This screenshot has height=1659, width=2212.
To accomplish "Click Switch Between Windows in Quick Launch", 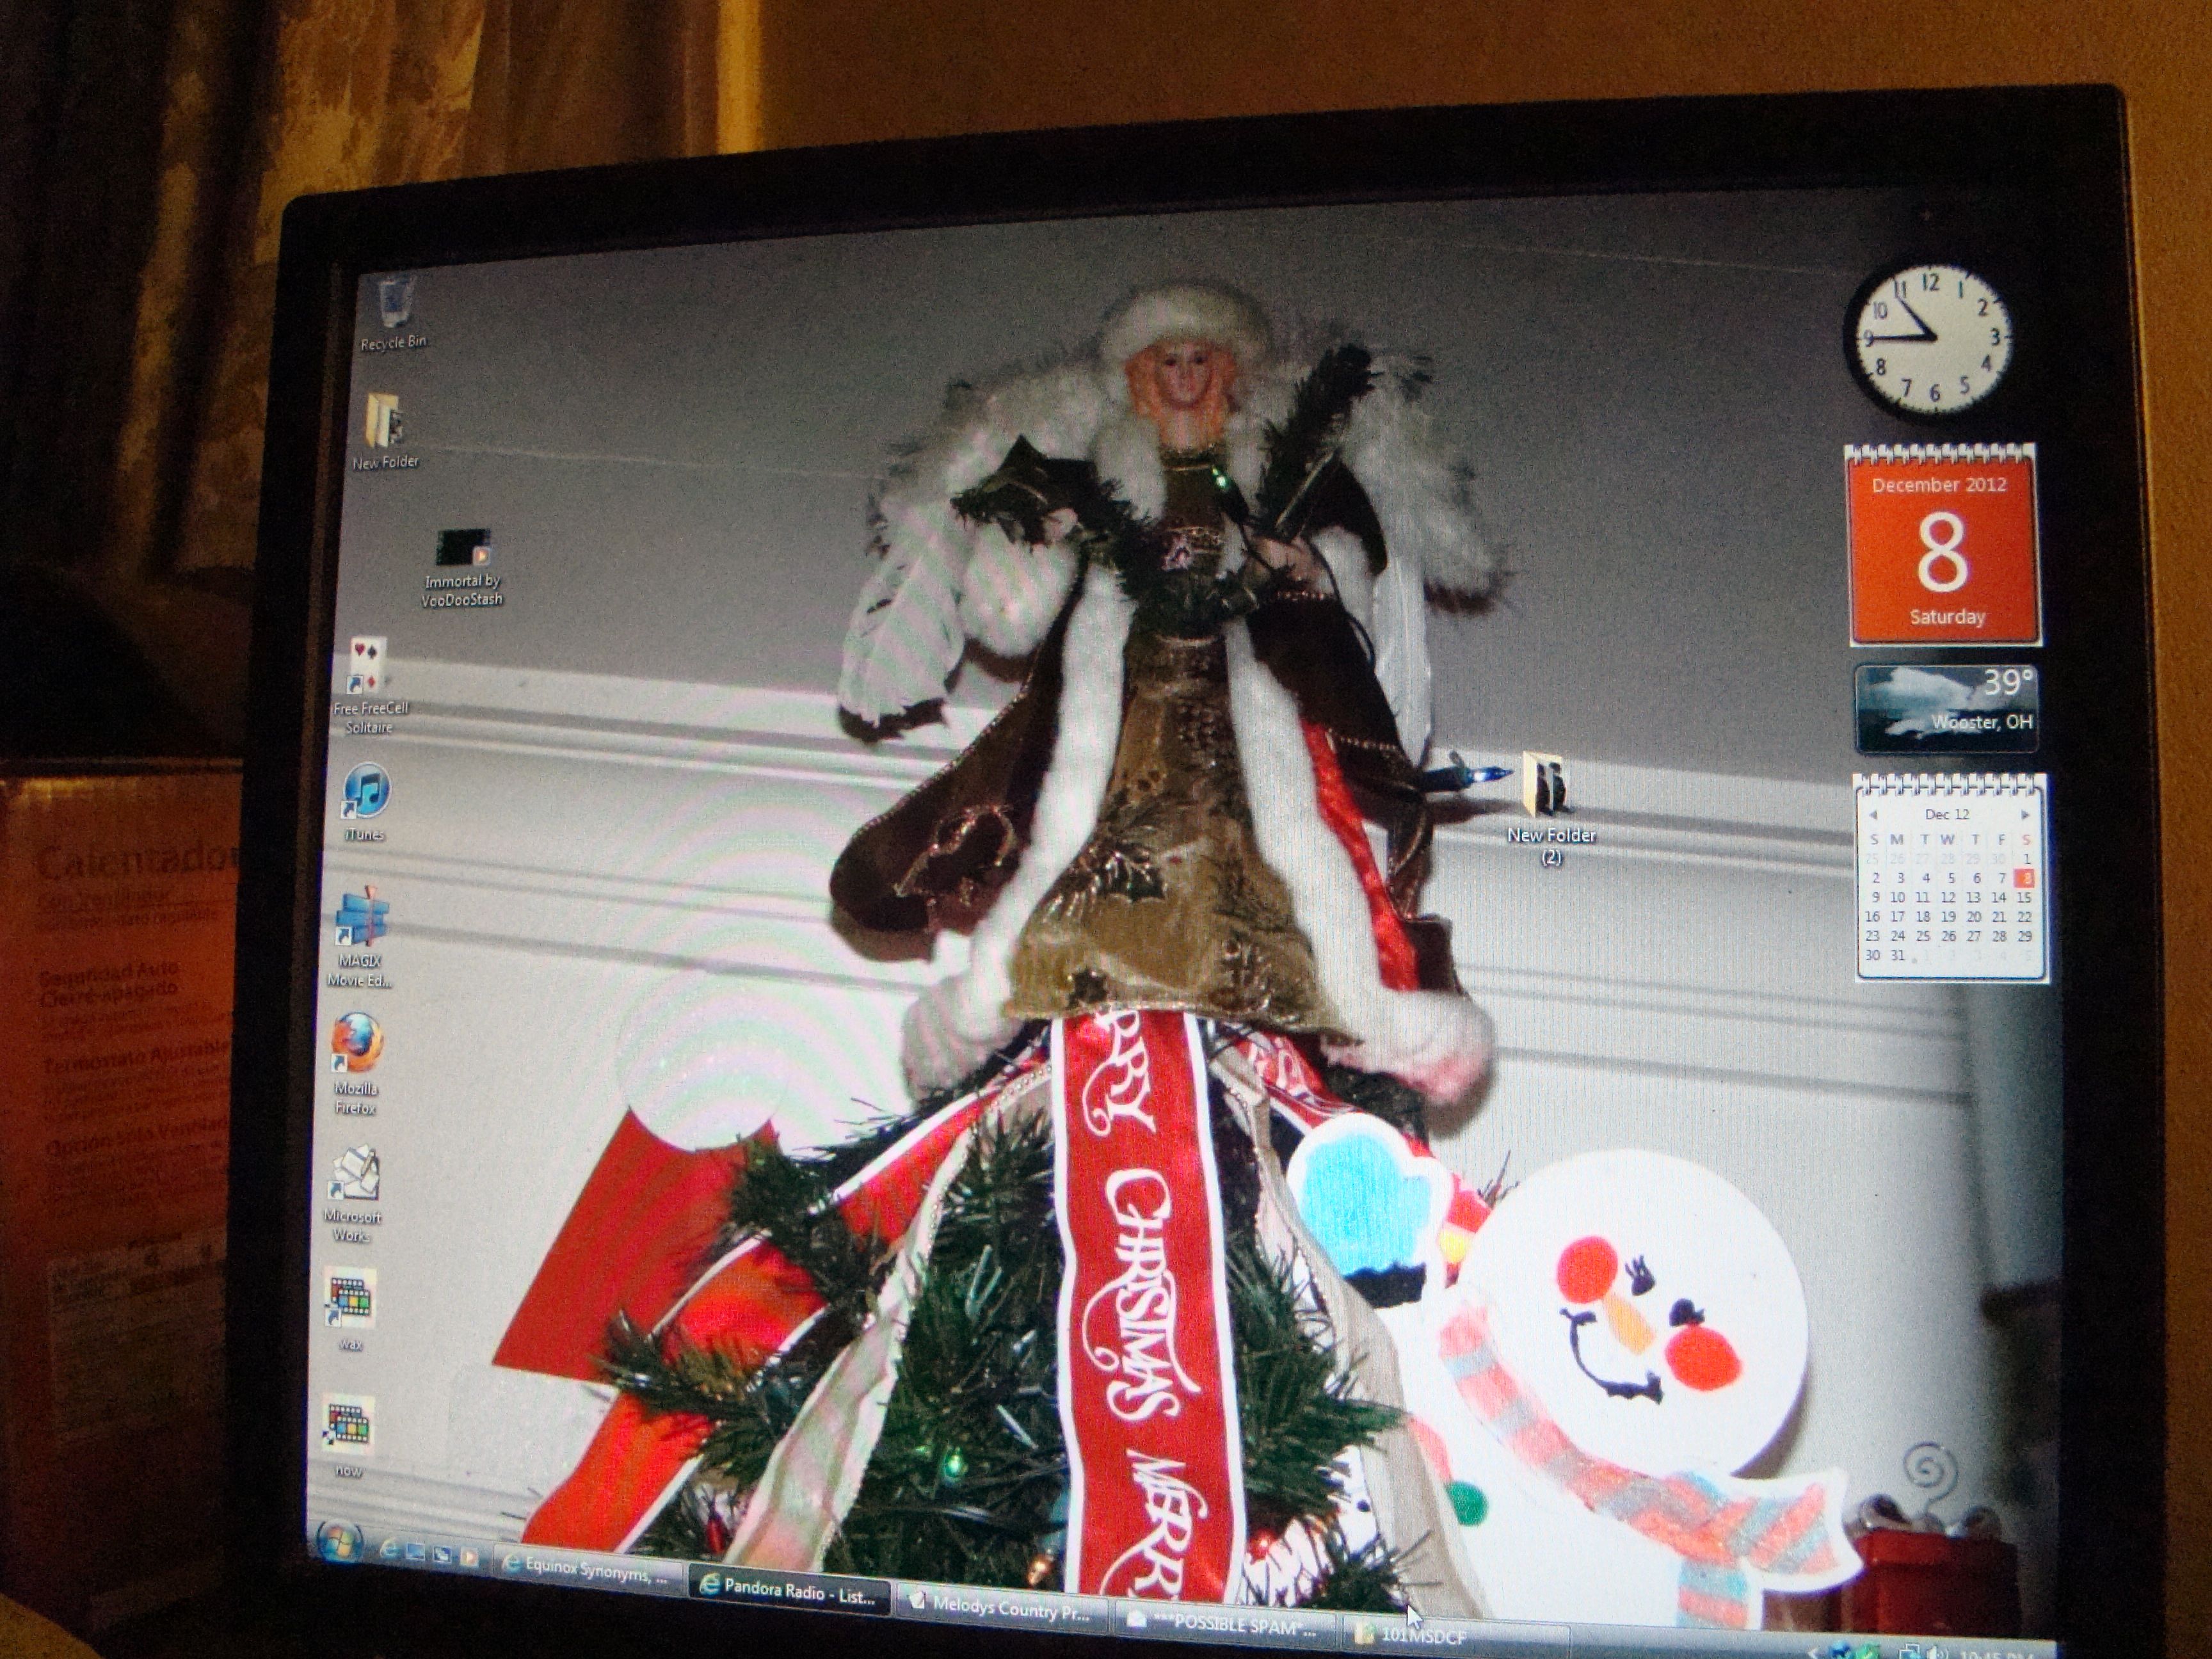I will pyautogui.click(x=441, y=1555).
